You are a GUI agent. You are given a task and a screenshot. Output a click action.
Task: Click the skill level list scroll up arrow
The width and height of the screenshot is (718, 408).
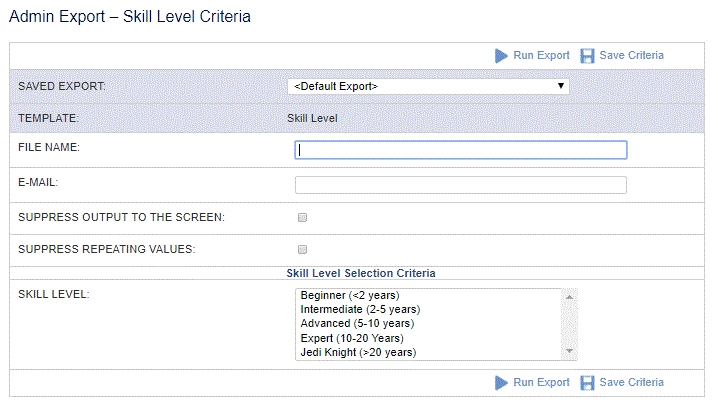pyautogui.click(x=569, y=297)
